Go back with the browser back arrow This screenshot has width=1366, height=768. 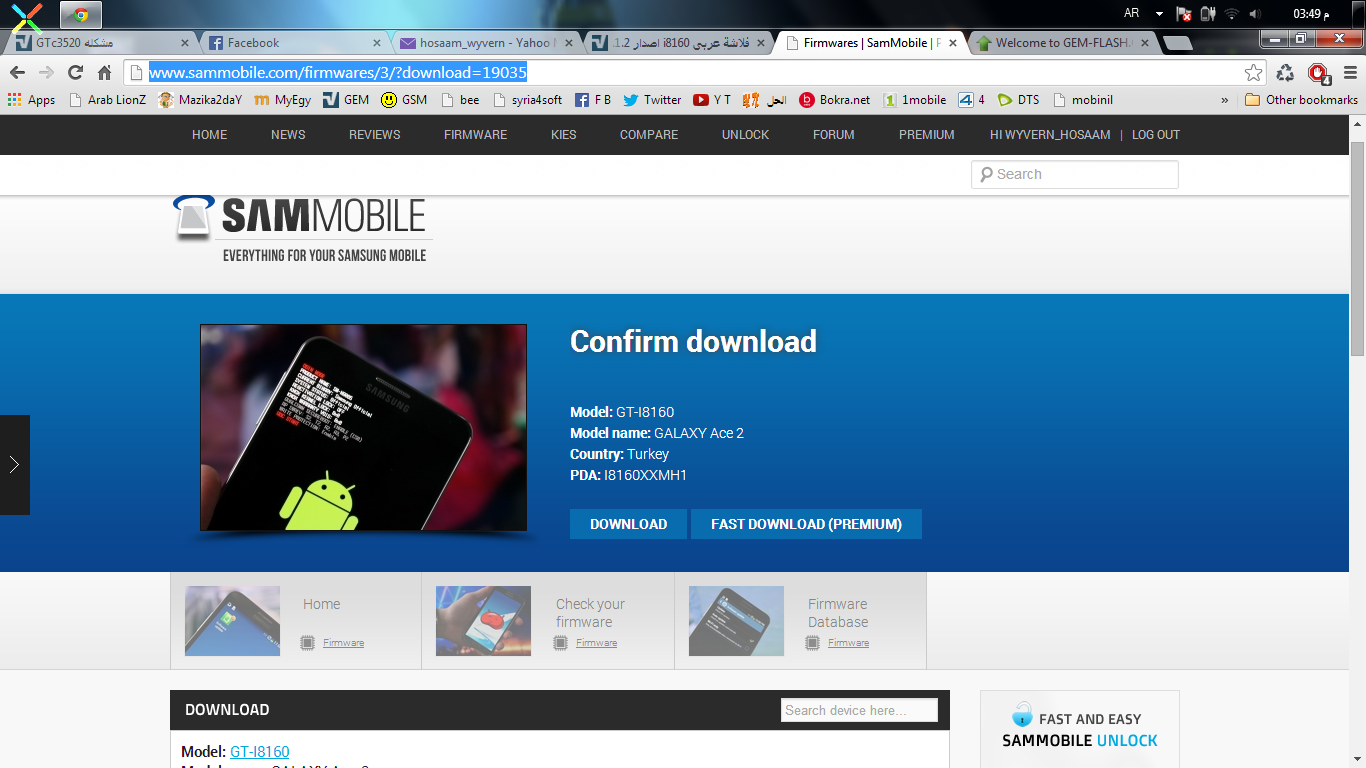(x=18, y=72)
